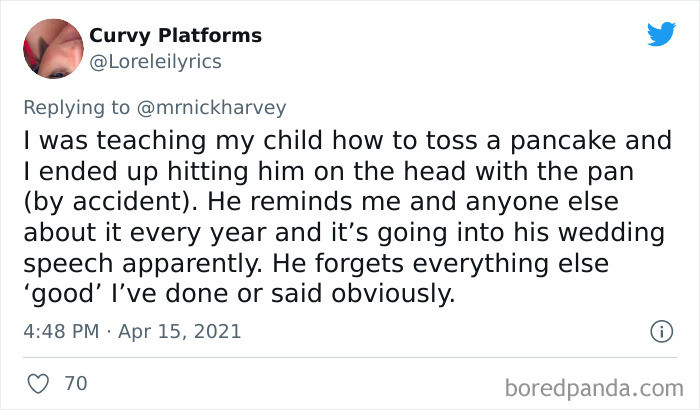Open the @Loreleilyrics handle
Screen dimensions: 700x410
(x=155, y=62)
